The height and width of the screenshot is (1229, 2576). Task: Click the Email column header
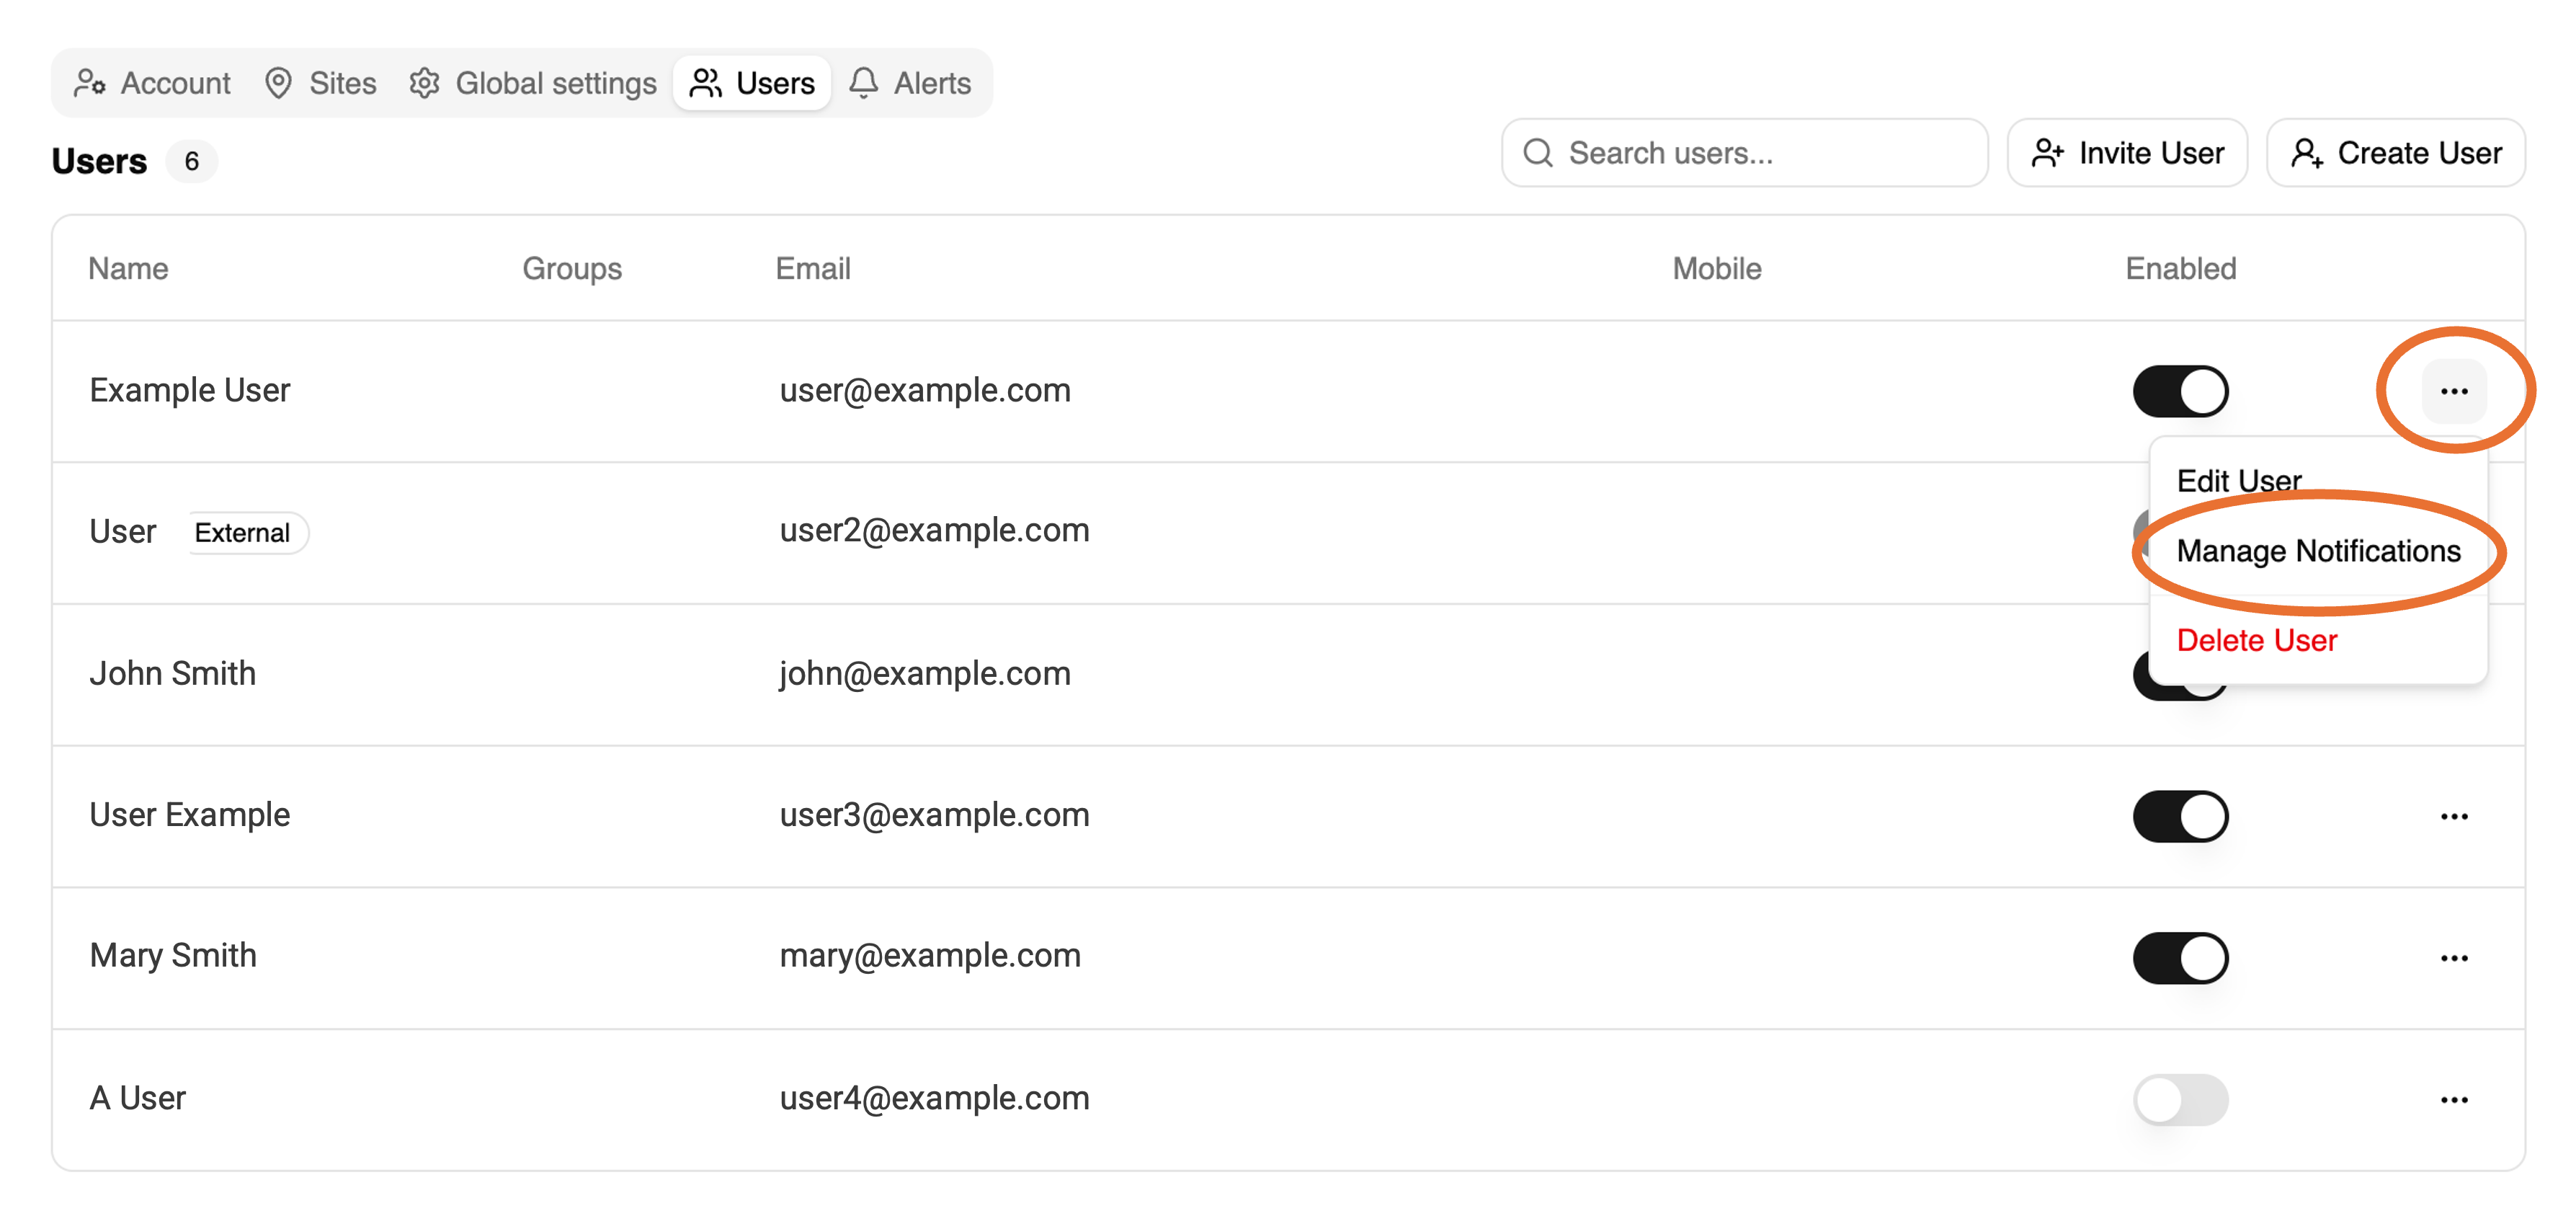pyautogui.click(x=813, y=268)
